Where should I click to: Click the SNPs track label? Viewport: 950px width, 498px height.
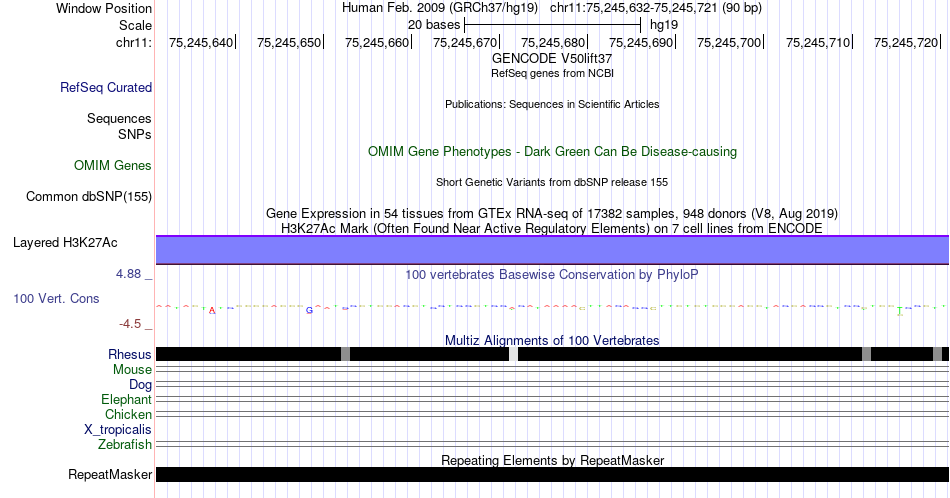(x=135, y=134)
